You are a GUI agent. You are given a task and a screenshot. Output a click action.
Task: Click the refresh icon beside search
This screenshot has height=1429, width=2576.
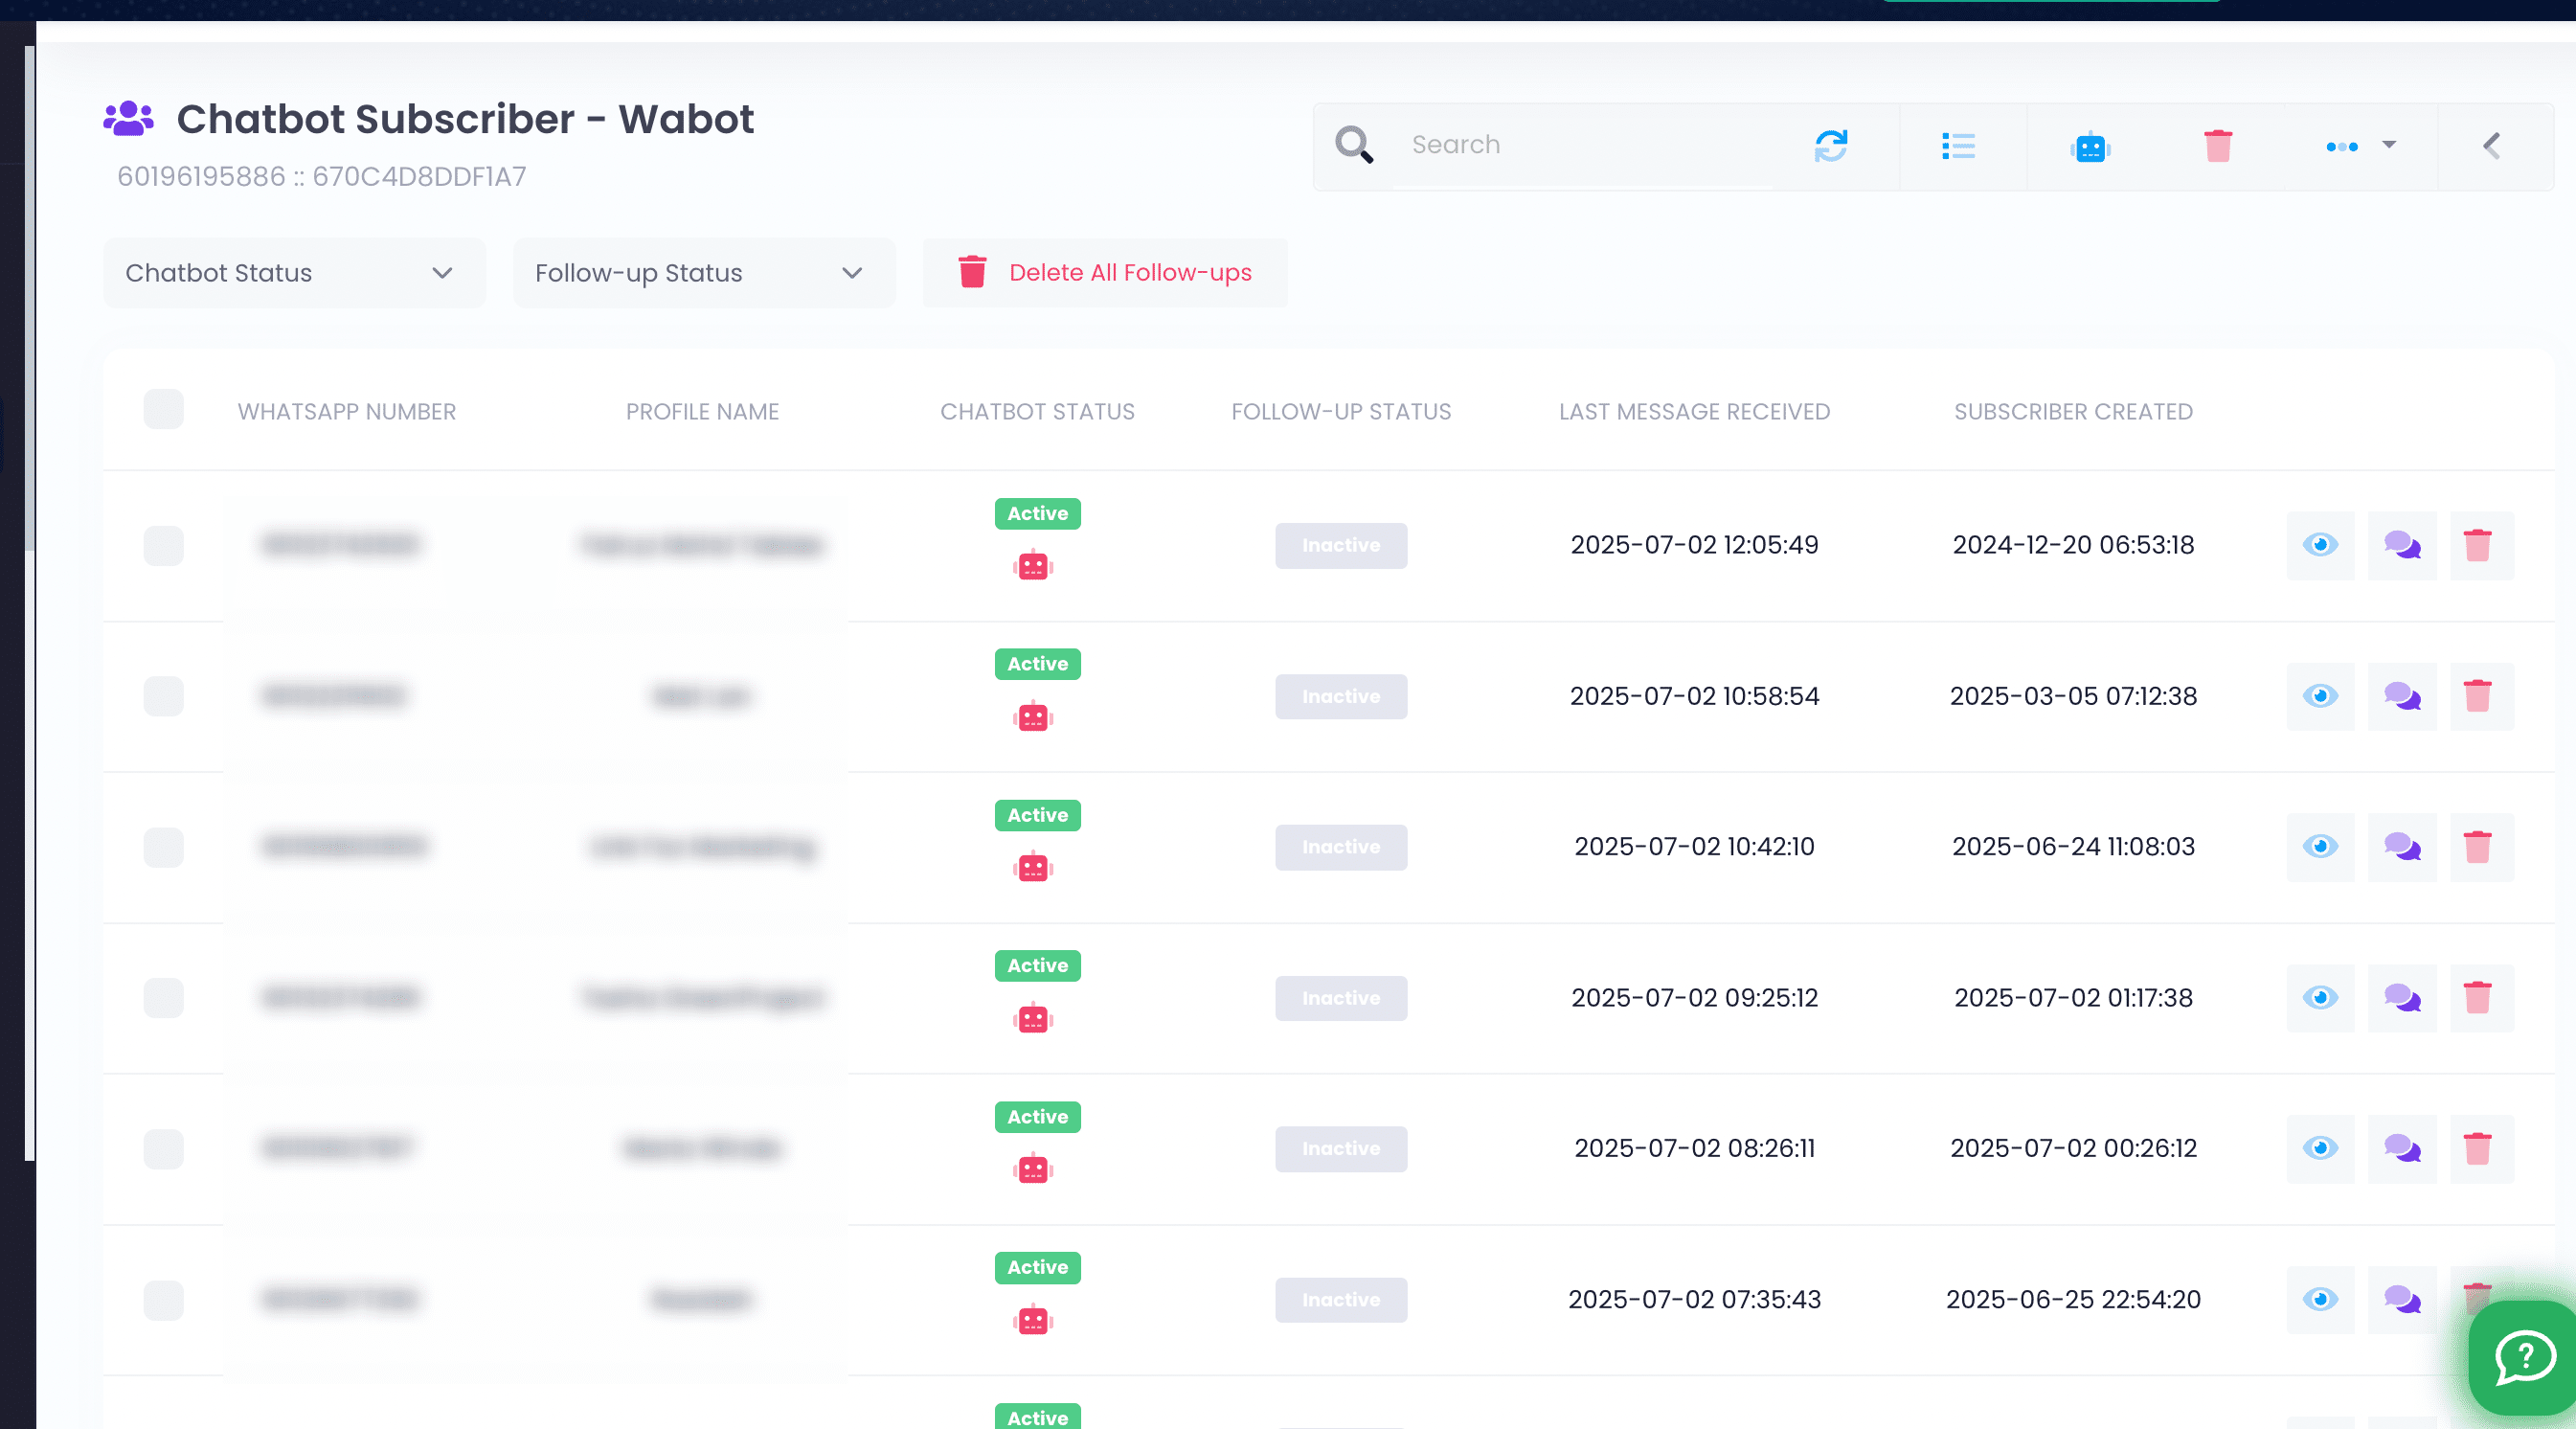coord(1830,146)
